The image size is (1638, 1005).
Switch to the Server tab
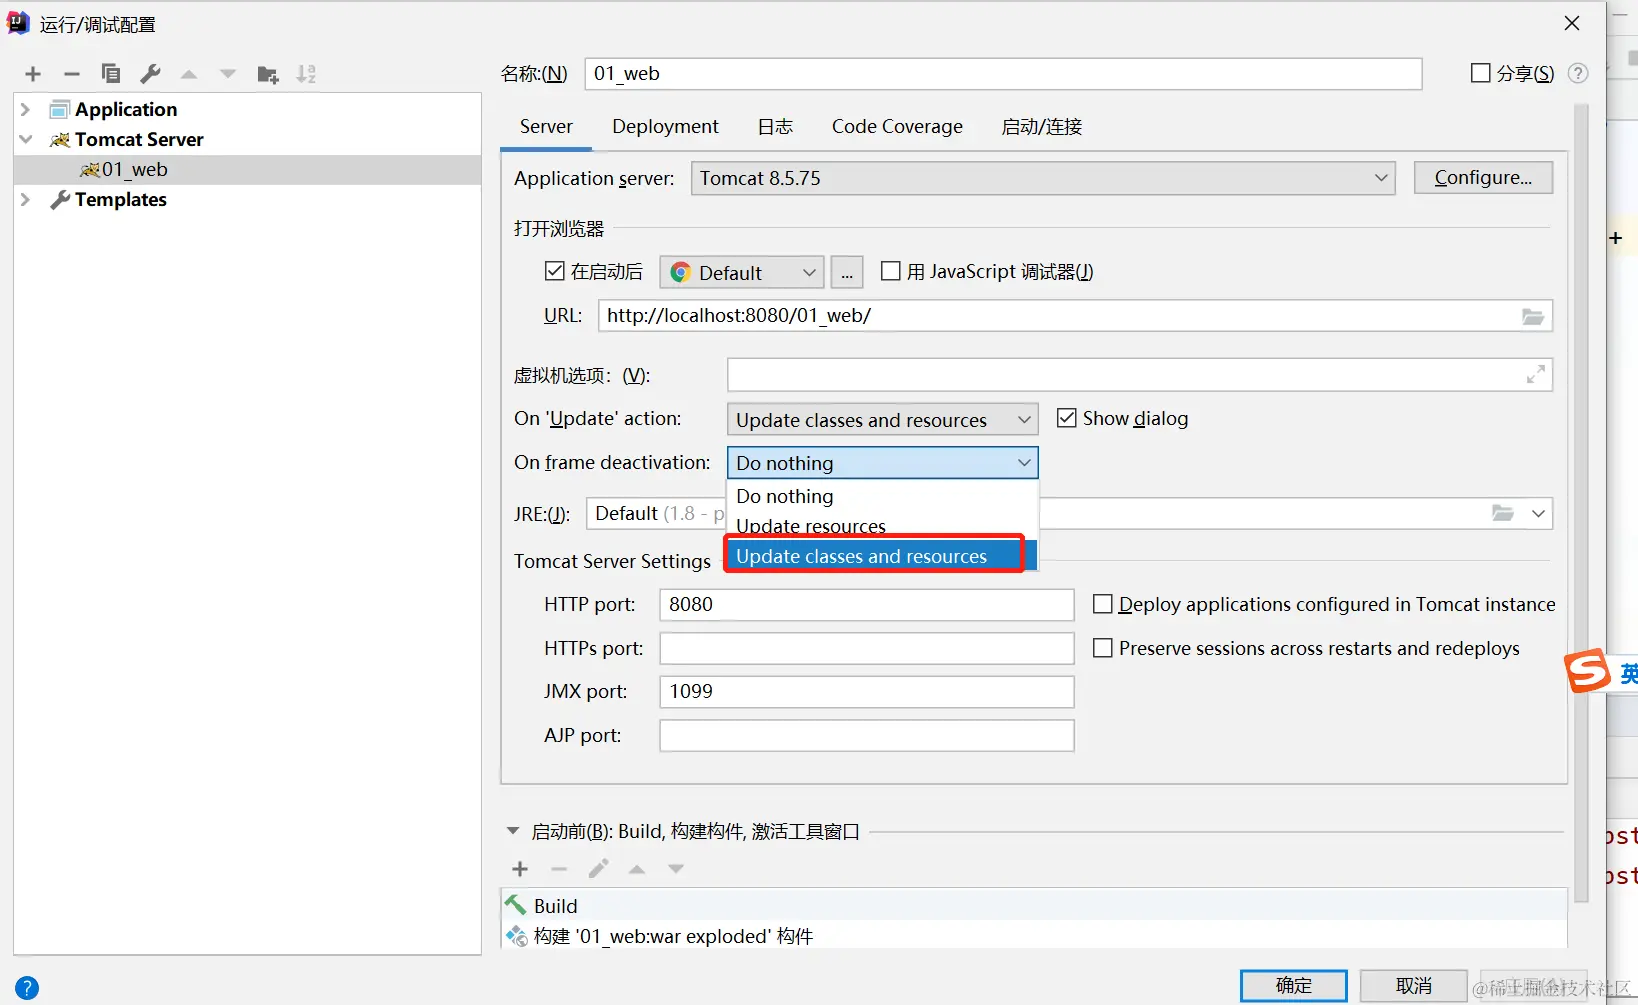pyautogui.click(x=546, y=127)
